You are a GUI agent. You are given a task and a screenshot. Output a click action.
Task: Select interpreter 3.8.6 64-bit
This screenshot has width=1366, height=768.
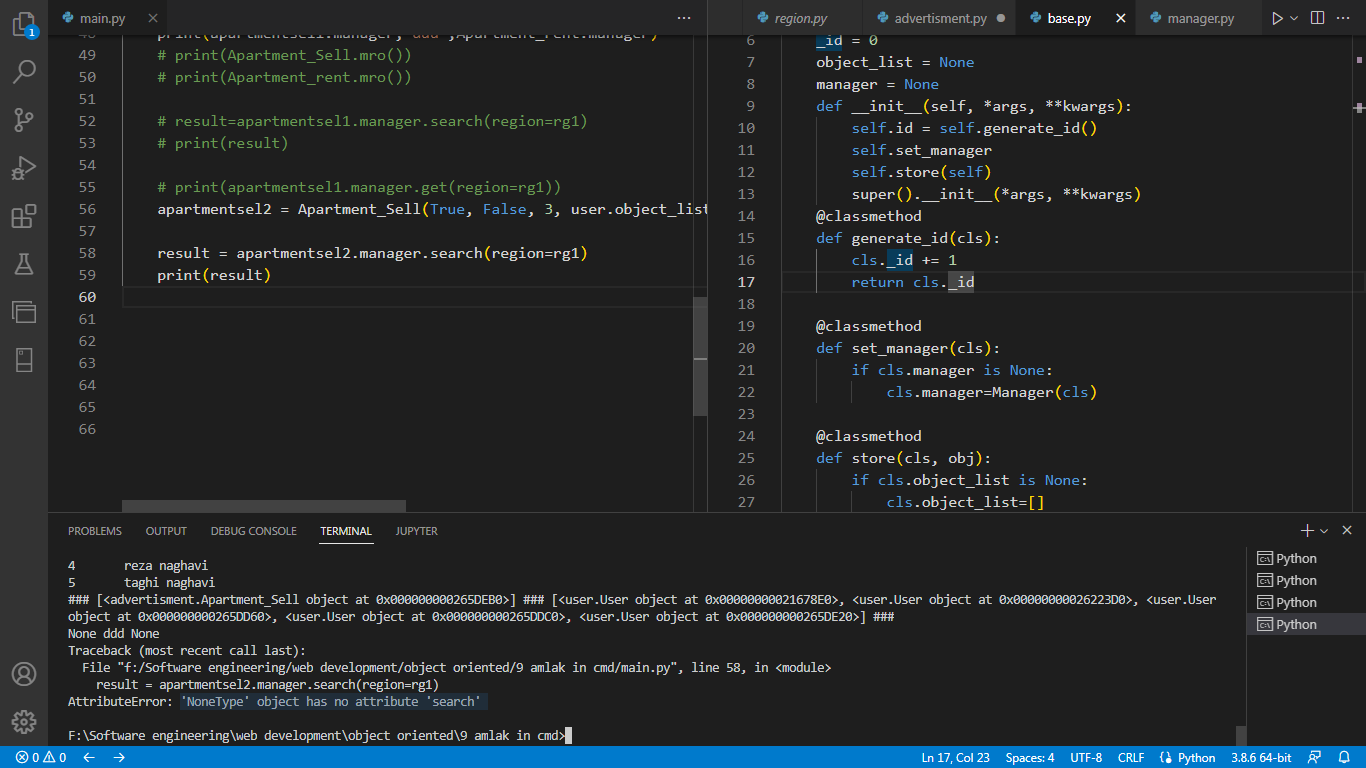(1261, 757)
